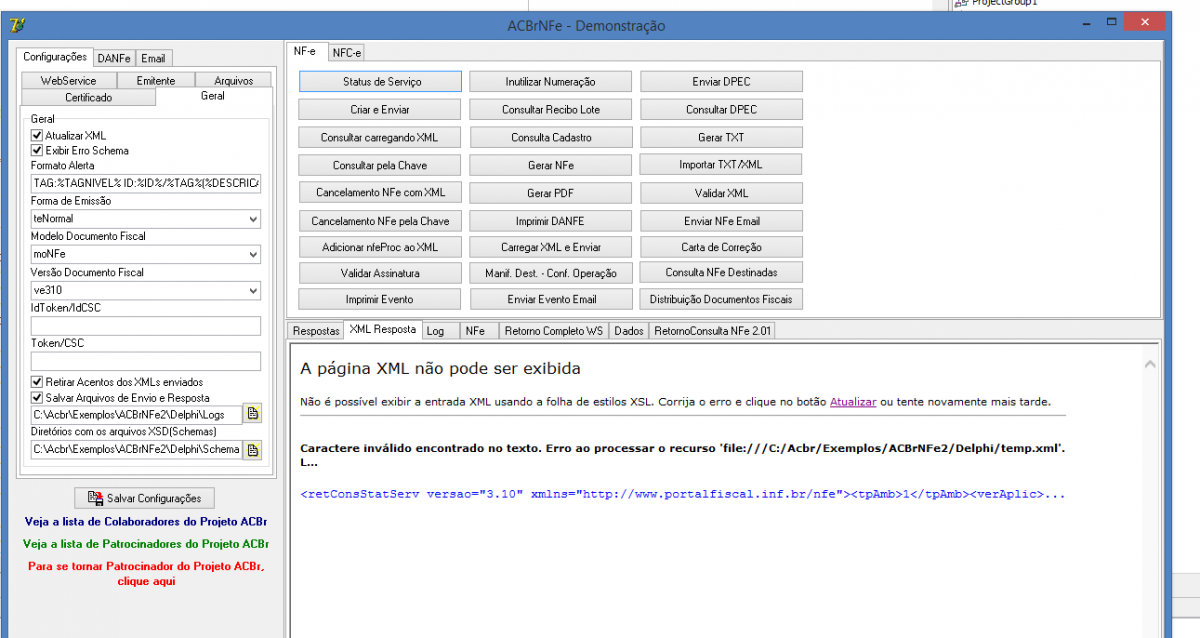Click Distribuição Documentos Fiscais button
The width and height of the screenshot is (1200, 638).
coord(722,299)
